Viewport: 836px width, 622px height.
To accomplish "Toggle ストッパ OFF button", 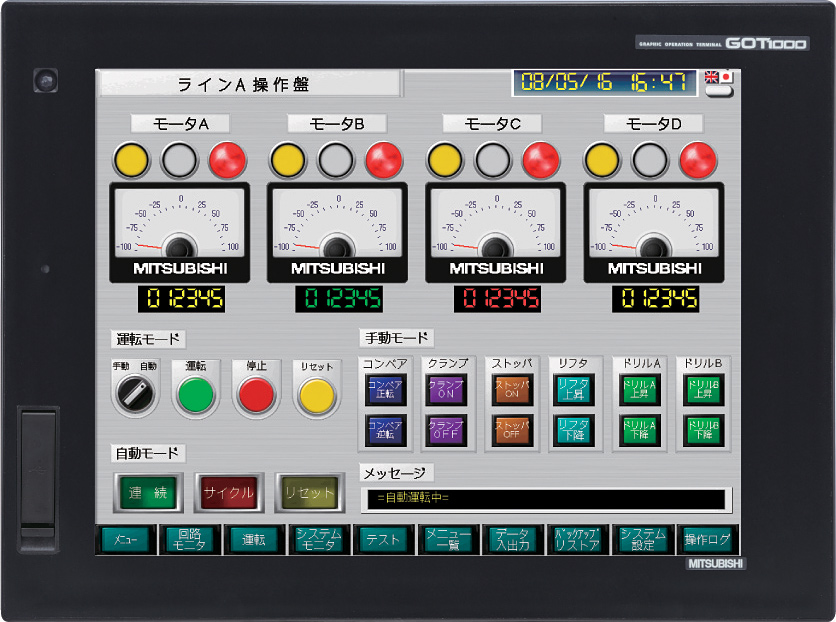I will click(x=511, y=430).
